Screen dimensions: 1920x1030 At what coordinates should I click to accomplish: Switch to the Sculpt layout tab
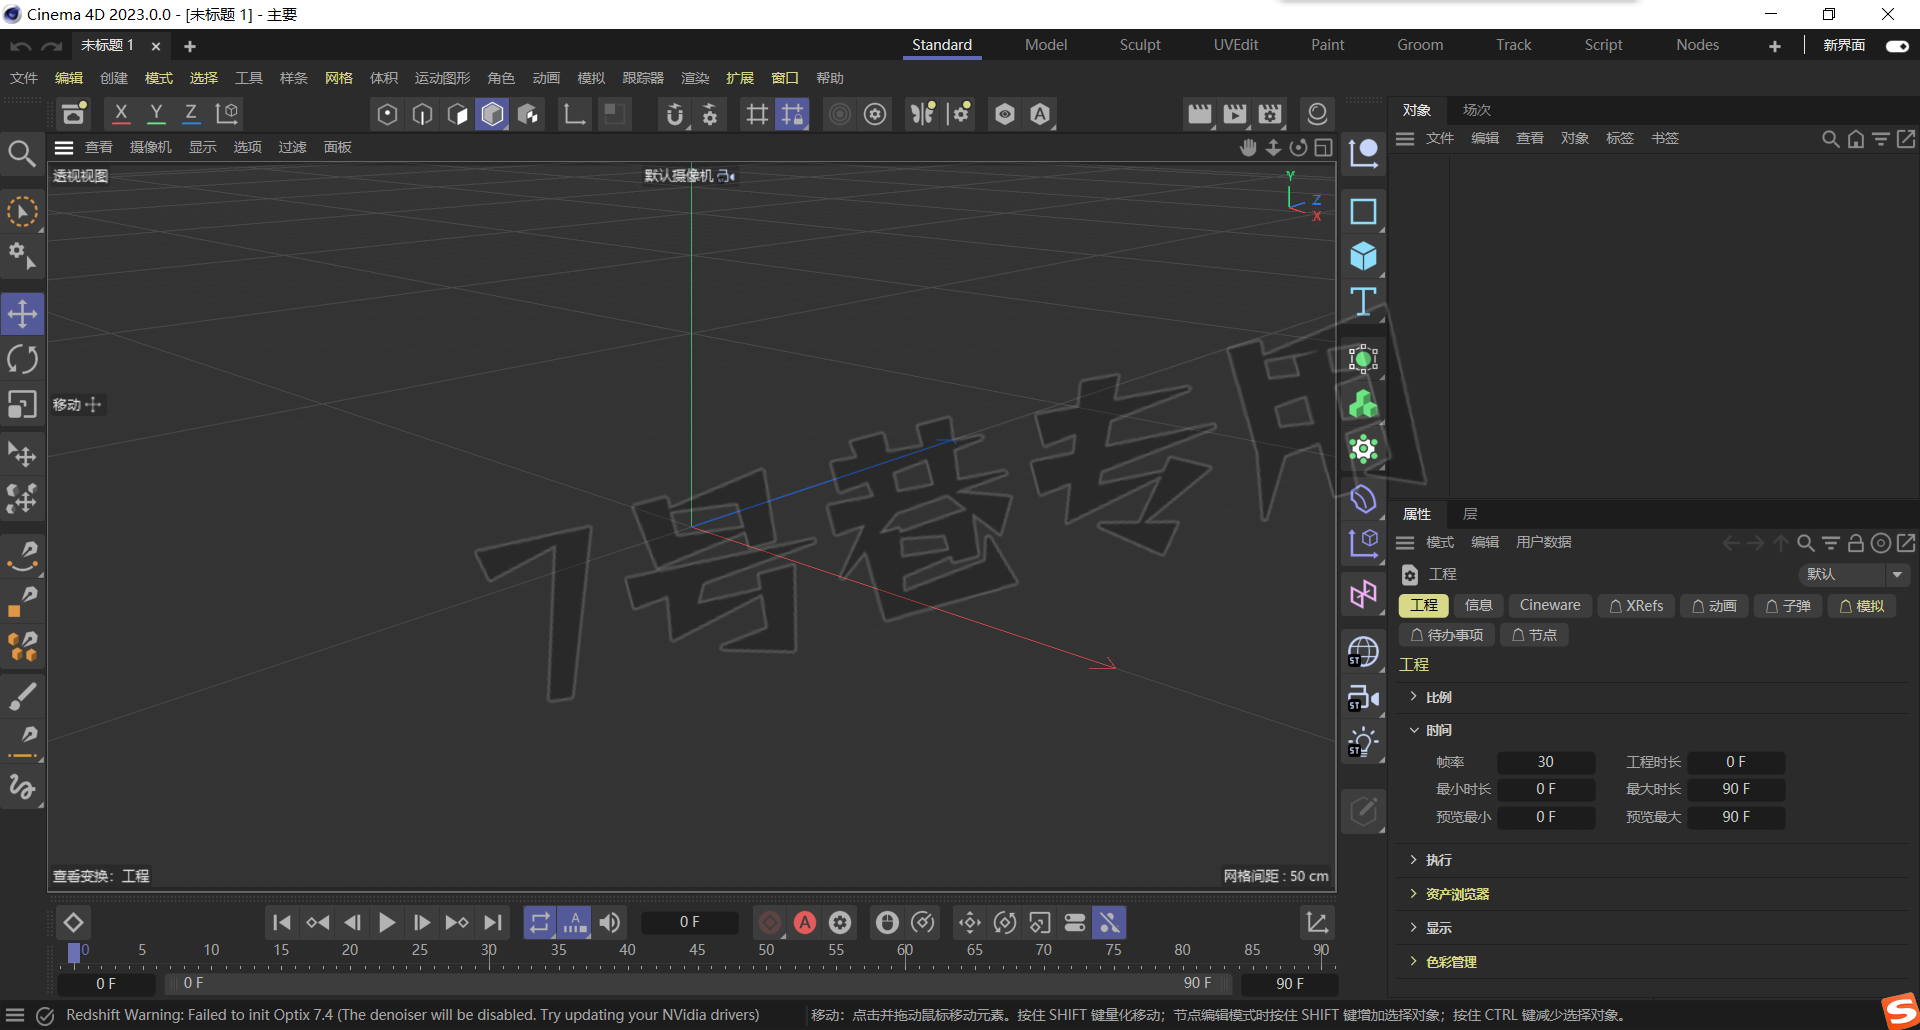(x=1140, y=45)
